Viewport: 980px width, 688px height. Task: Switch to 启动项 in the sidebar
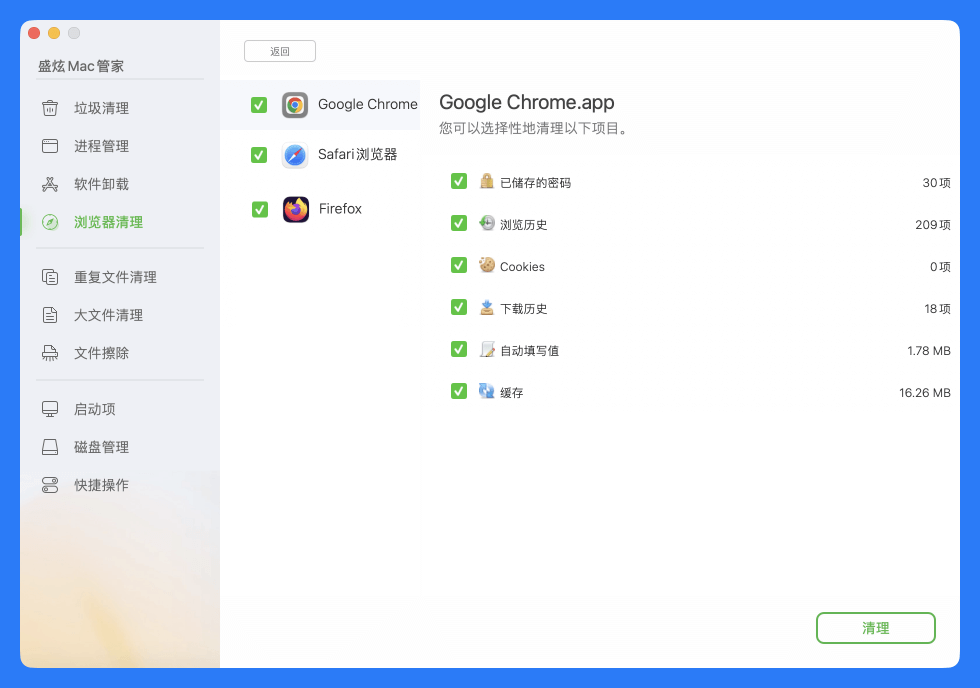click(x=94, y=409)
